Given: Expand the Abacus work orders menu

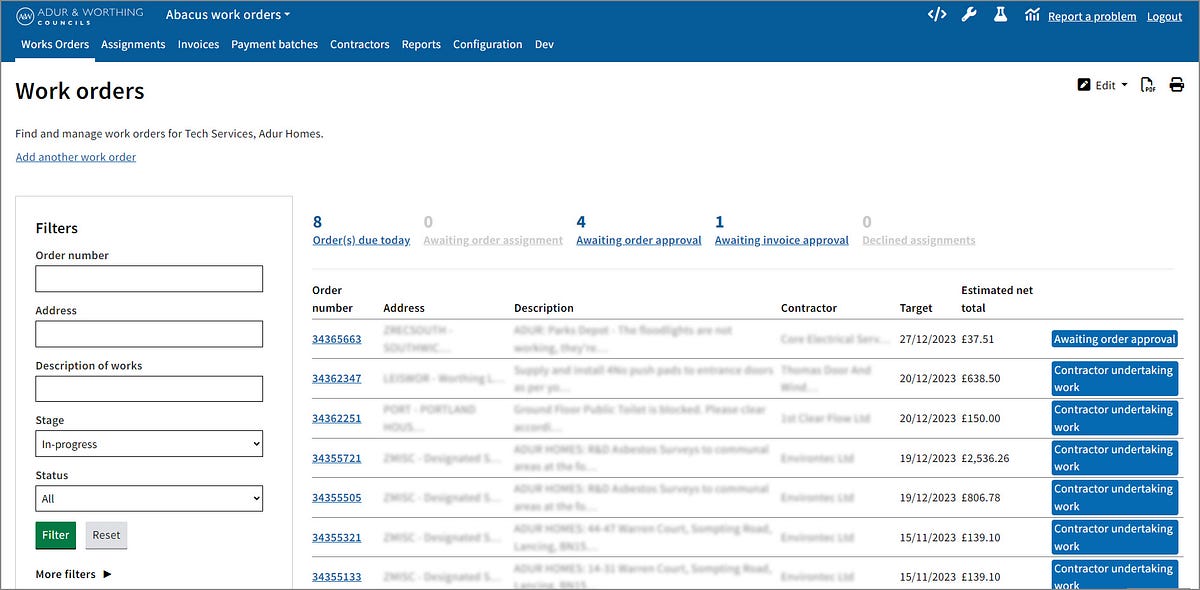Looking at the screenshot, I should [x=227, y=14].
